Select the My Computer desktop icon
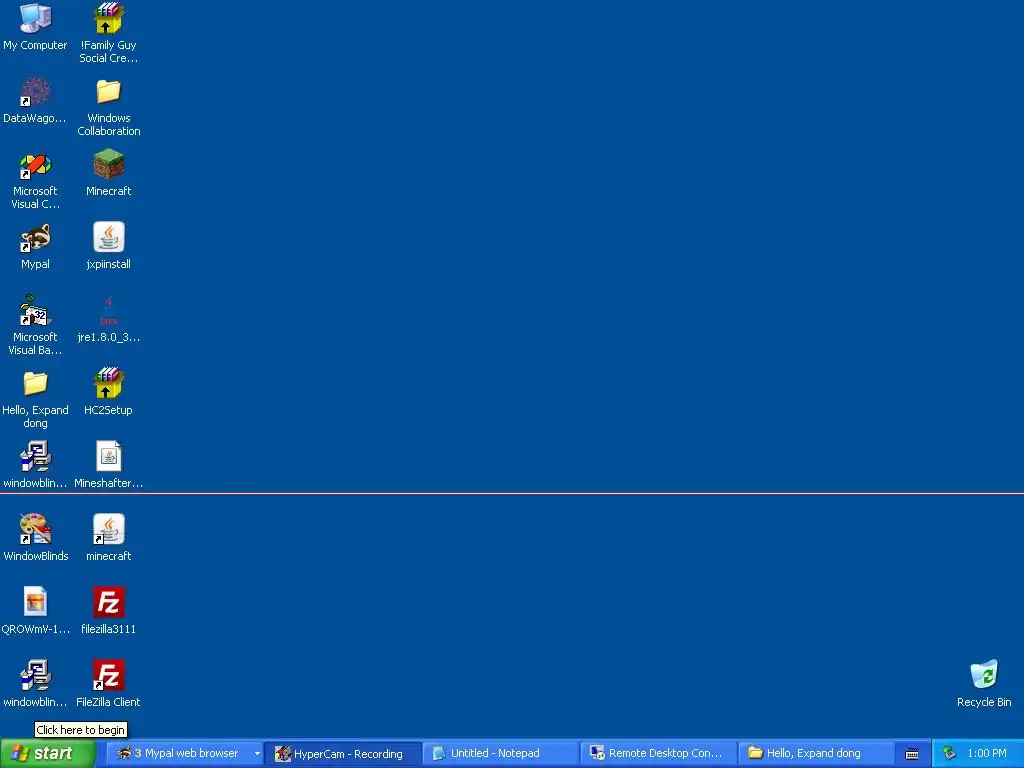The width and height of the screenshot is (1024, 768). point(35,18)
